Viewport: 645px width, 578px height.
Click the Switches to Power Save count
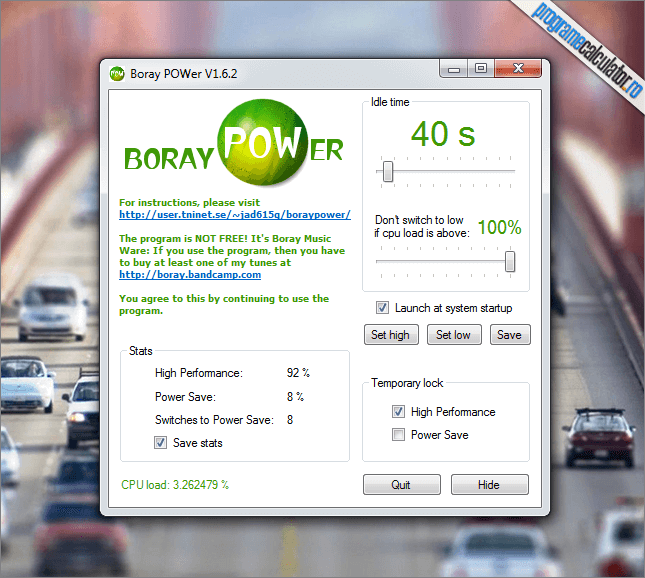290,420
